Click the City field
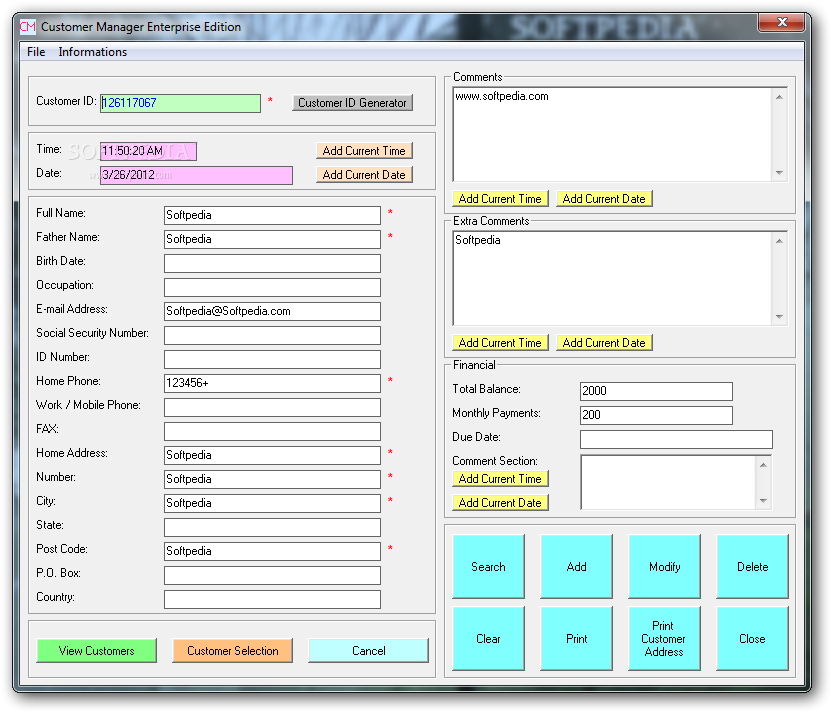 coord(272,503)
